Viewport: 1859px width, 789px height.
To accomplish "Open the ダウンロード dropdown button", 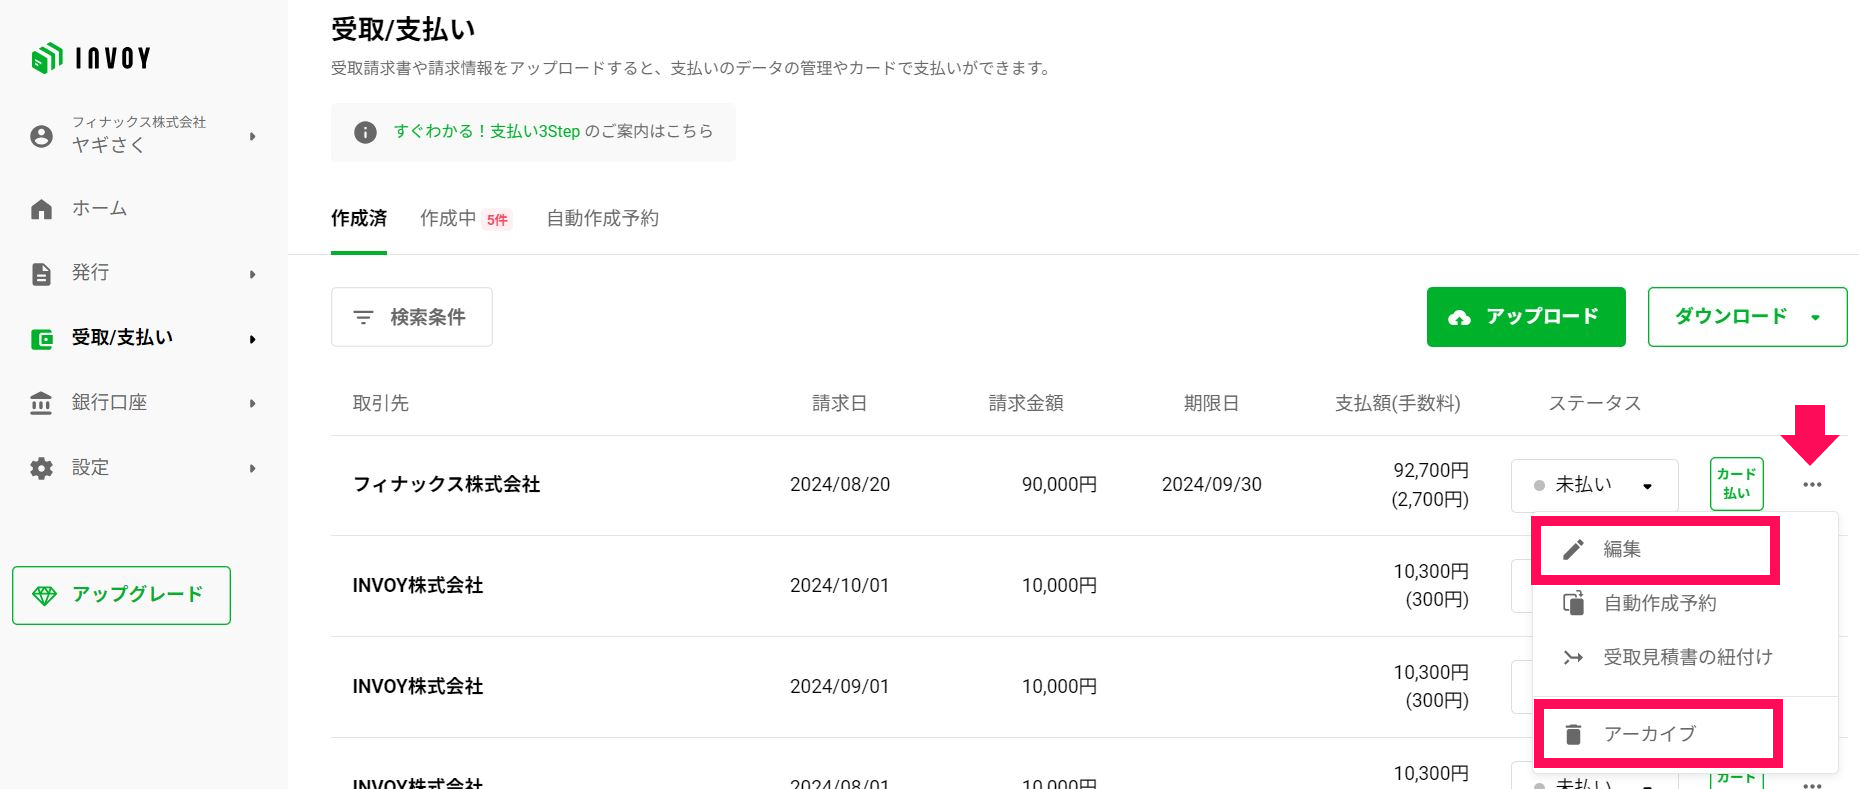I will (x=1747, y=317).
